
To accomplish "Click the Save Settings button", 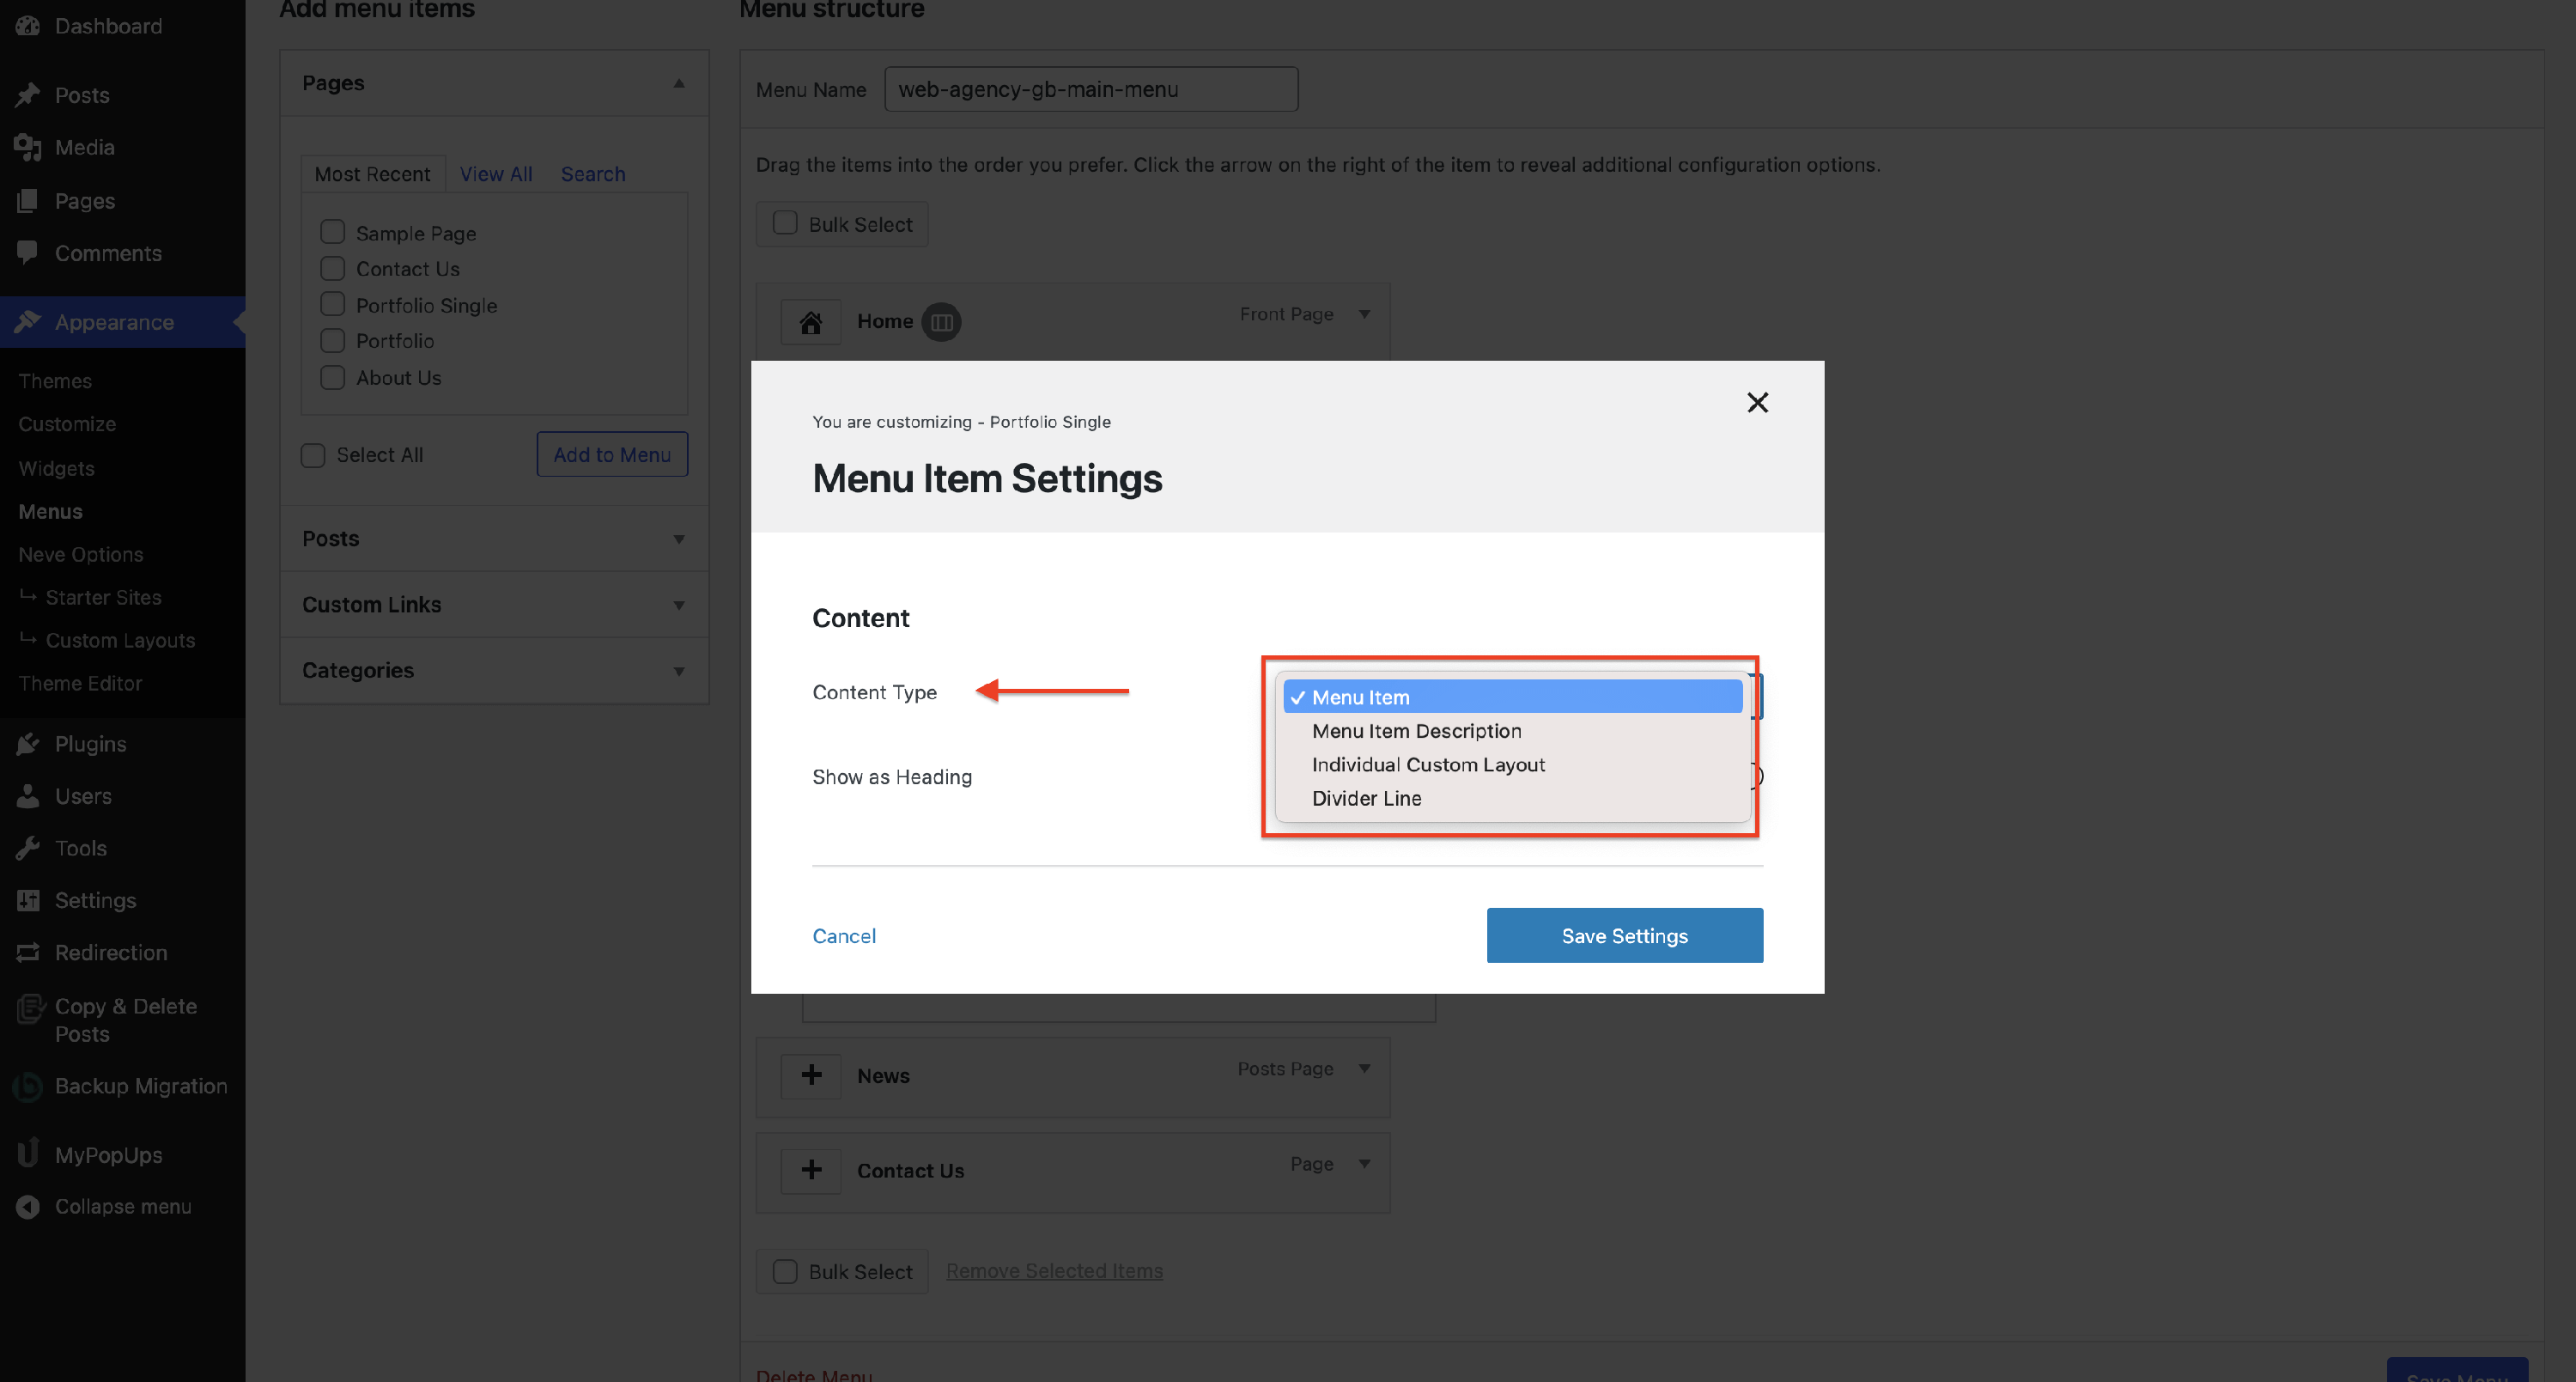I will [1624, 936].
